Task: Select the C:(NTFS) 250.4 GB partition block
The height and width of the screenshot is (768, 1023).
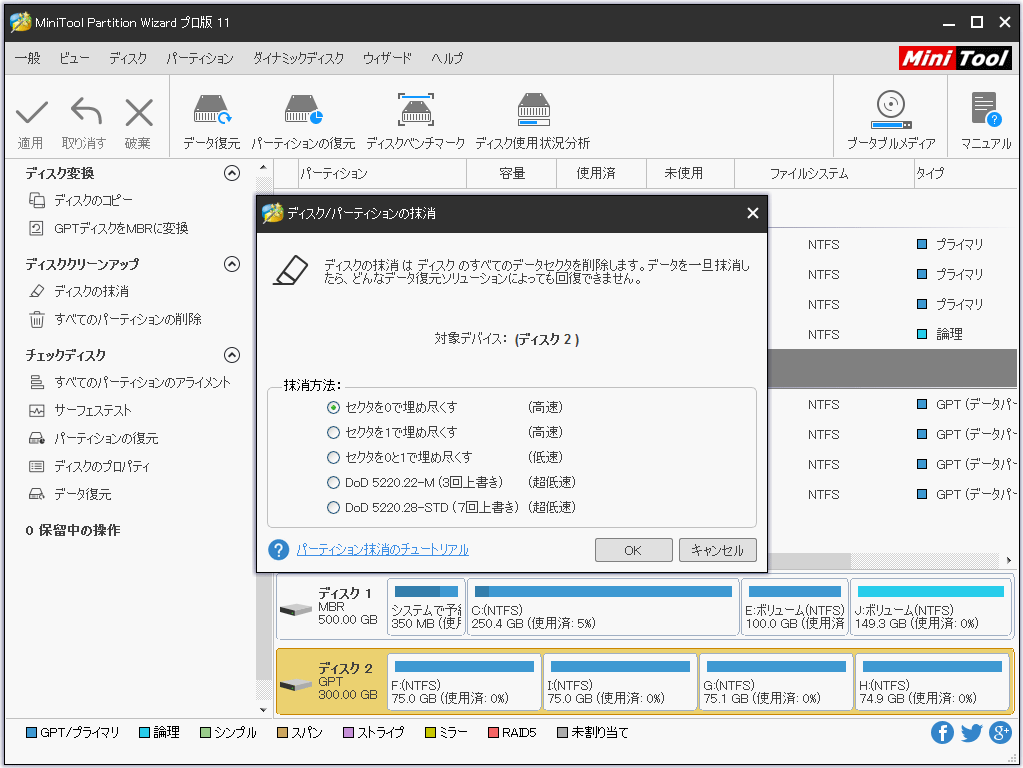Action: click(x=603, y=607)
